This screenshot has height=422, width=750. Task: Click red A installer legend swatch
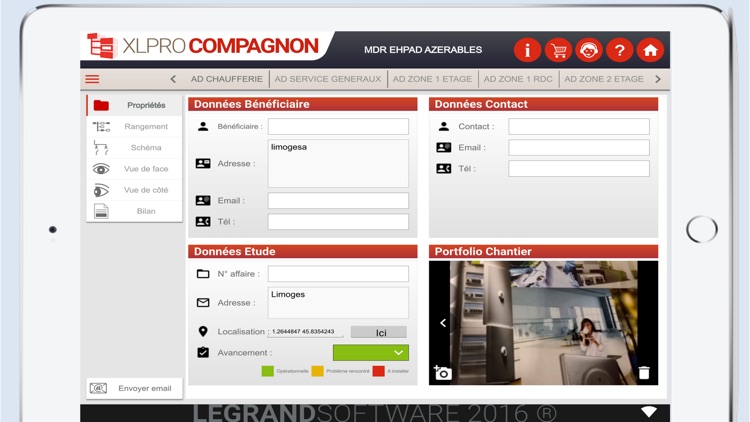point(378,371)
